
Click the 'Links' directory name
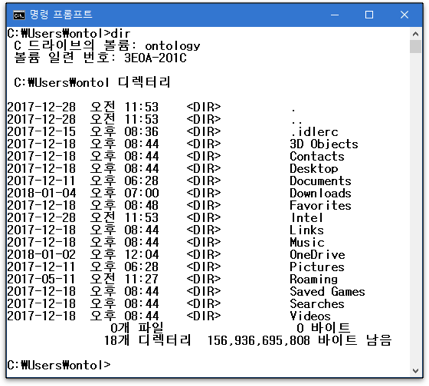pos(307,230)
